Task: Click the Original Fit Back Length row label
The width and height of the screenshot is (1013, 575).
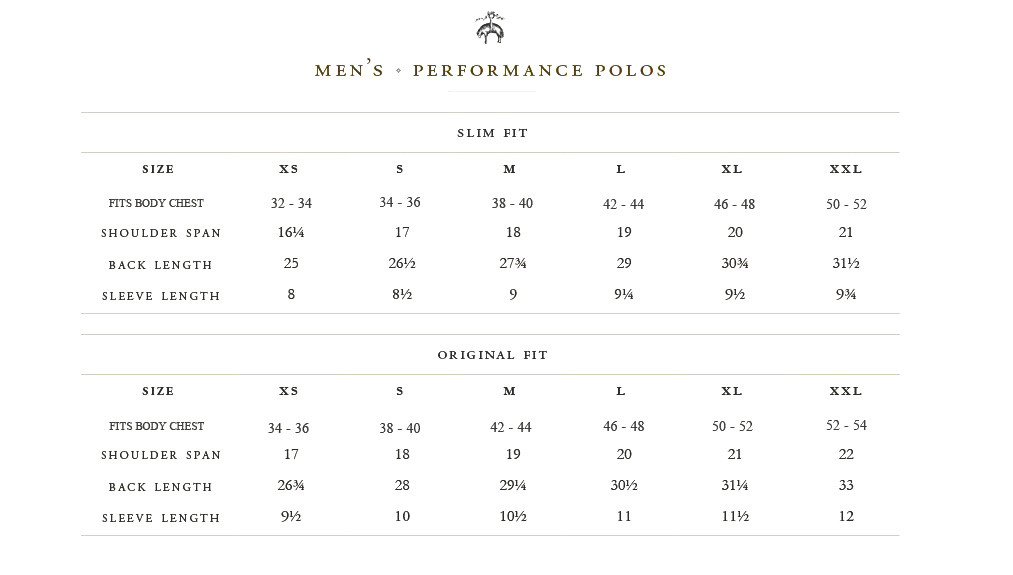Action: point(161,488)
